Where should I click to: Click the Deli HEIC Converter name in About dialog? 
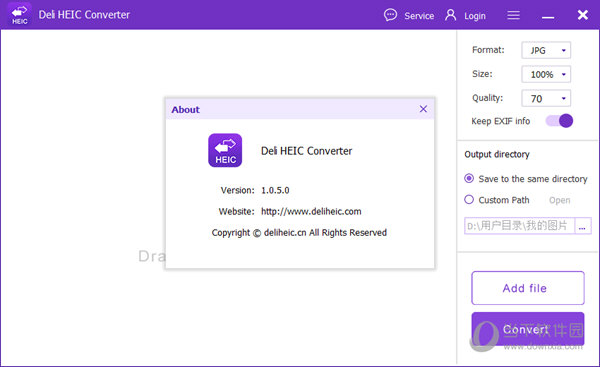pos(307,151)
